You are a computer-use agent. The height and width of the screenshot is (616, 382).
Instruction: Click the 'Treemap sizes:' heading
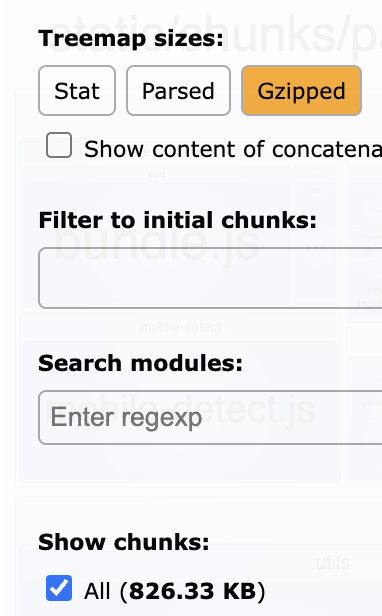(131, 38)
